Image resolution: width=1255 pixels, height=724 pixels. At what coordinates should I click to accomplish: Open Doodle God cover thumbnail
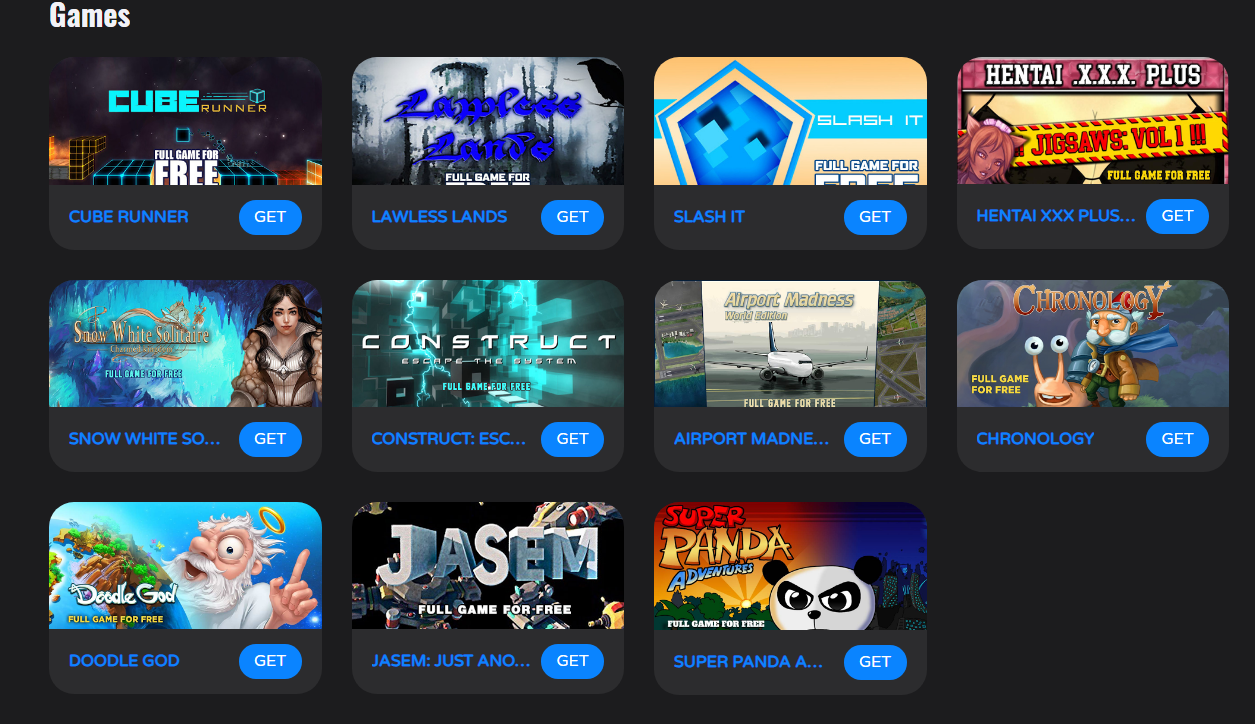pos(185,566)
